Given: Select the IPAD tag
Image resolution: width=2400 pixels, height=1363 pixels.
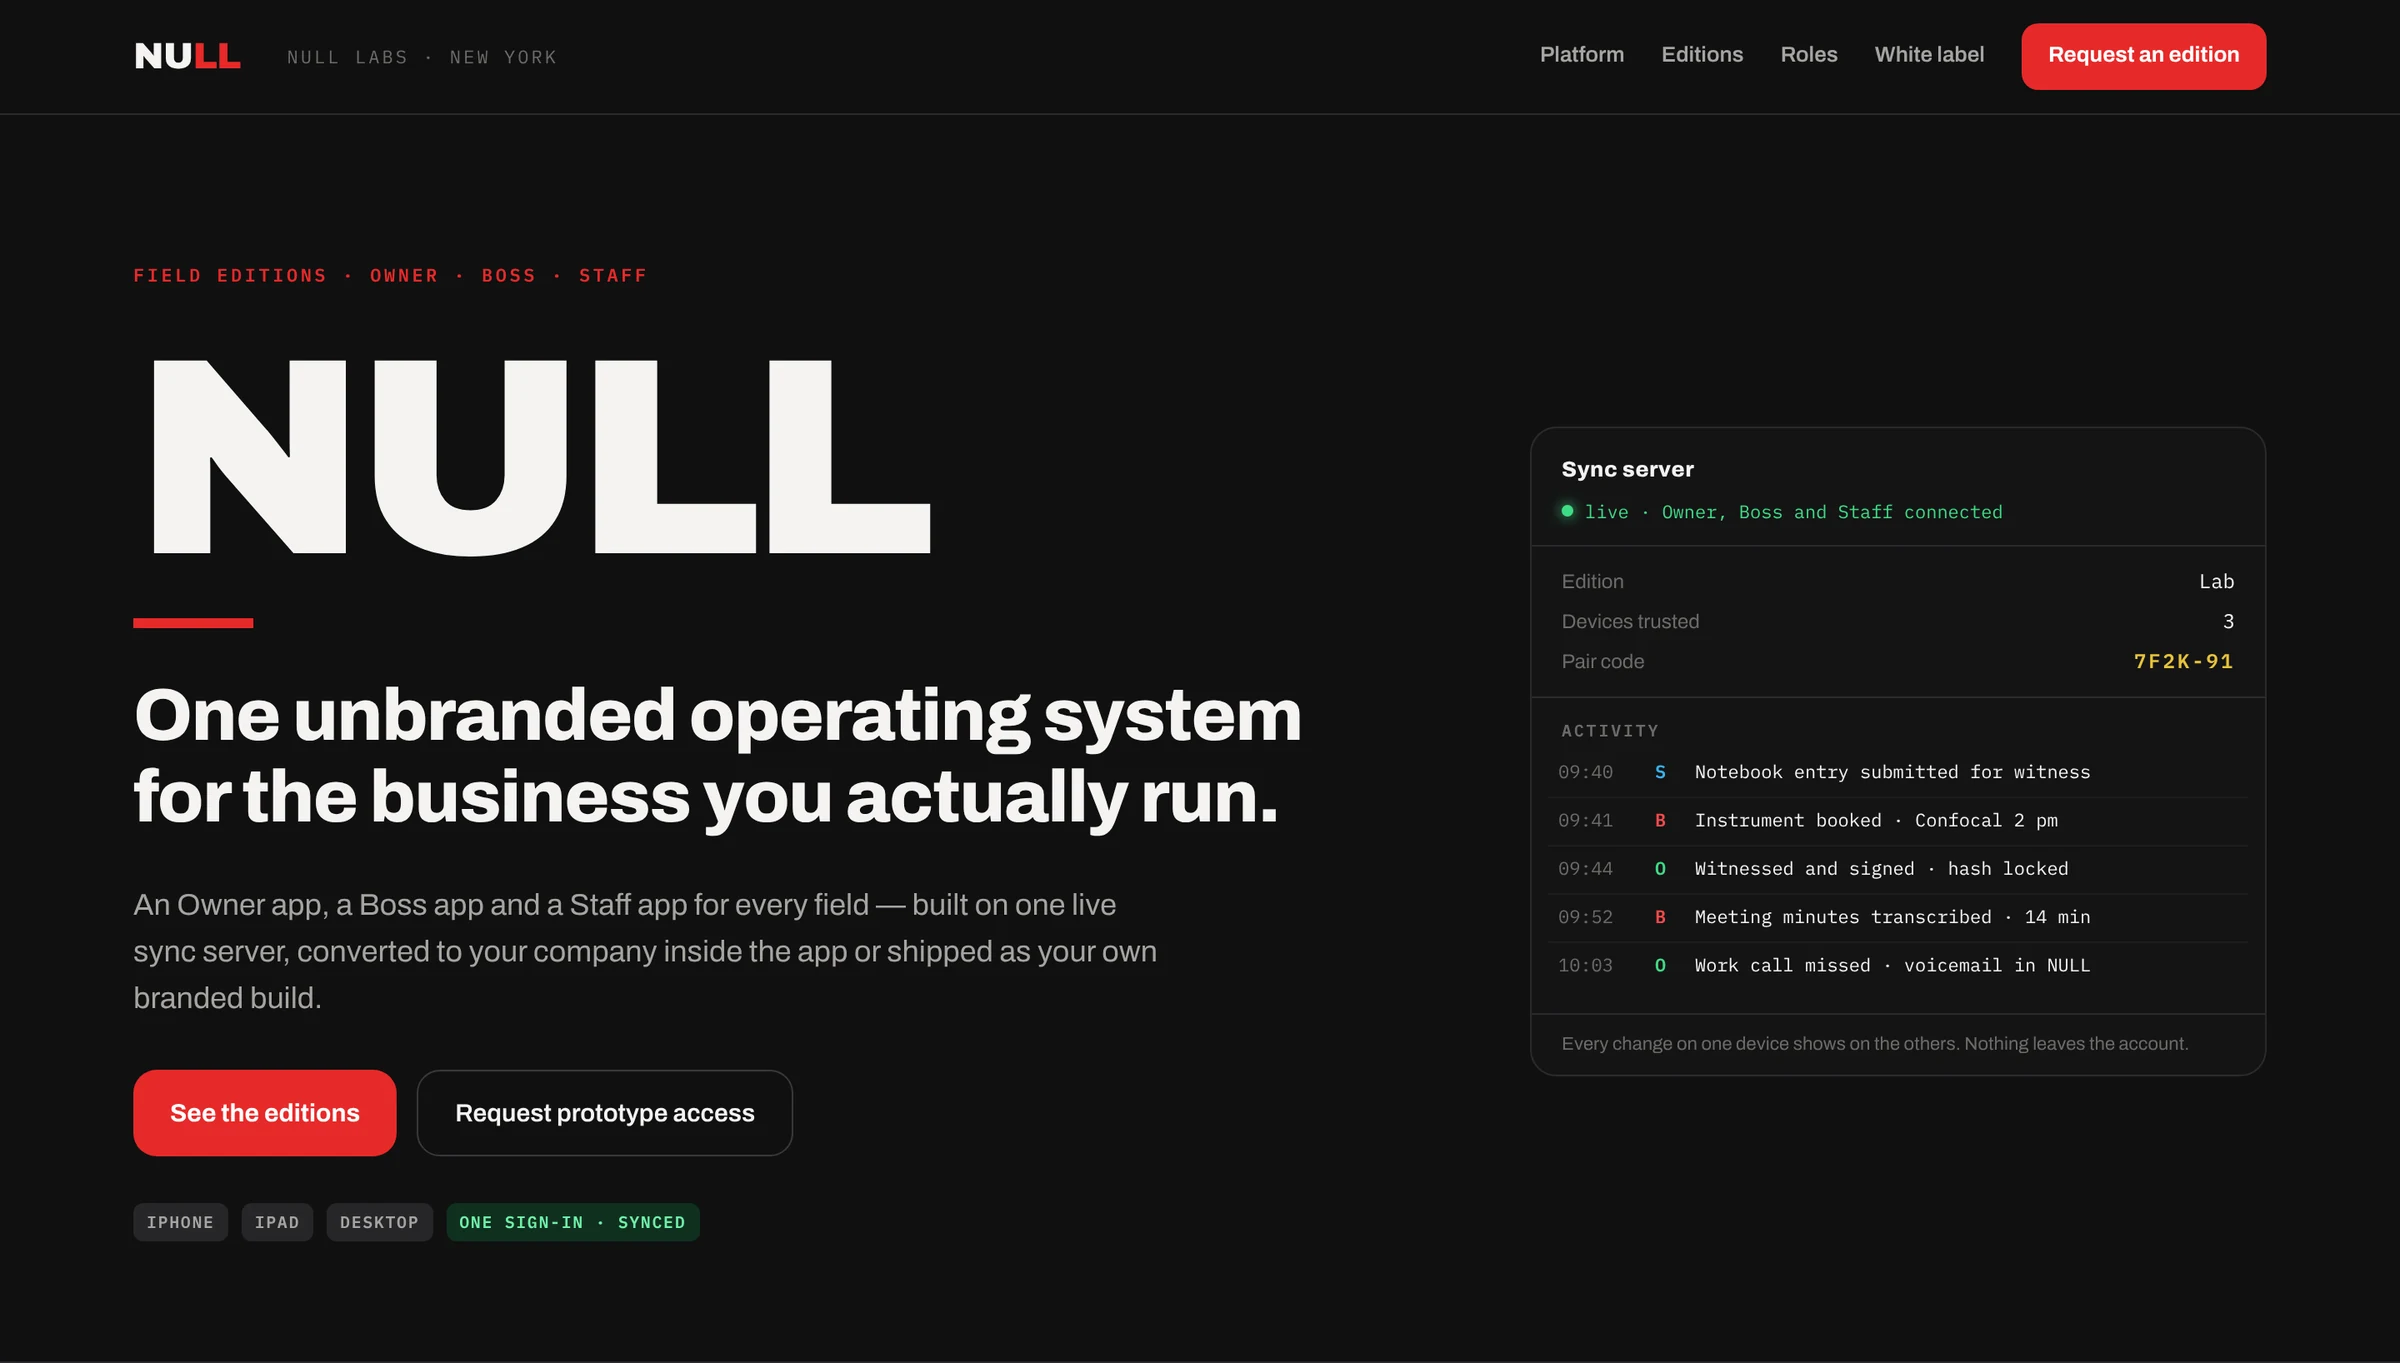Looking at the screenshot, I should point(277,1222).
